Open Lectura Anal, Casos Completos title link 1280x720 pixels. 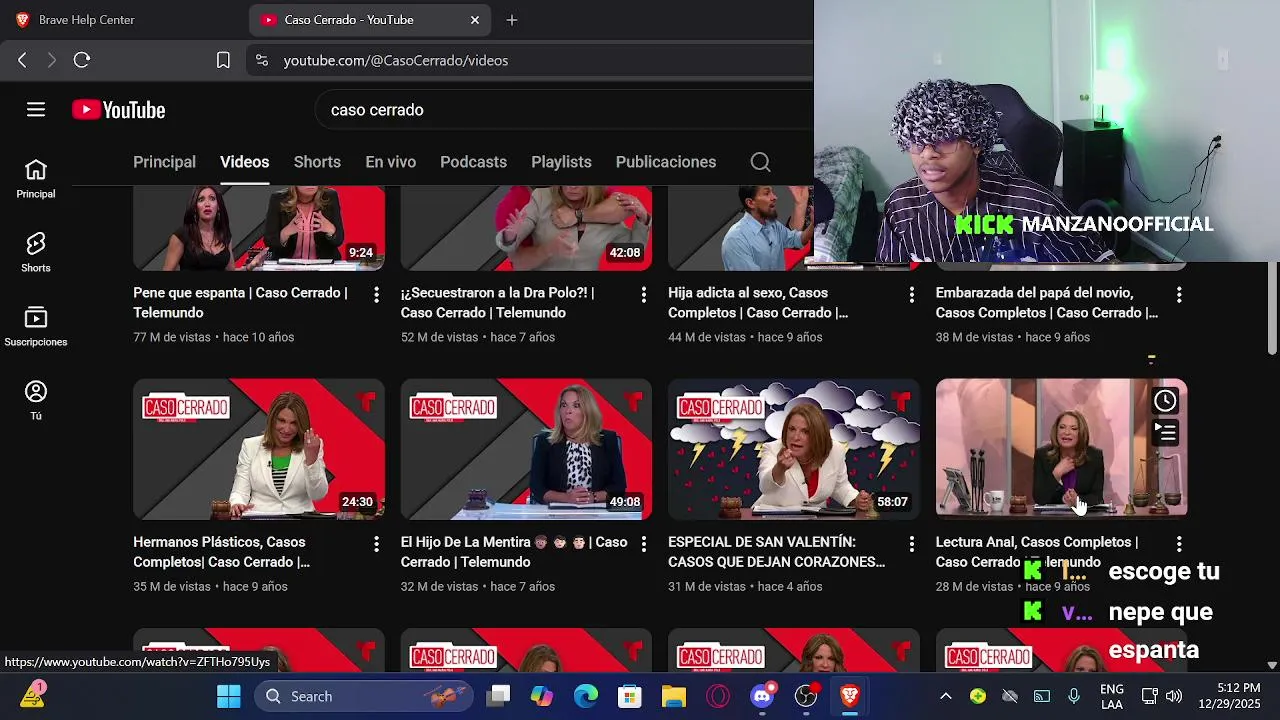(x=1037, y=552)
